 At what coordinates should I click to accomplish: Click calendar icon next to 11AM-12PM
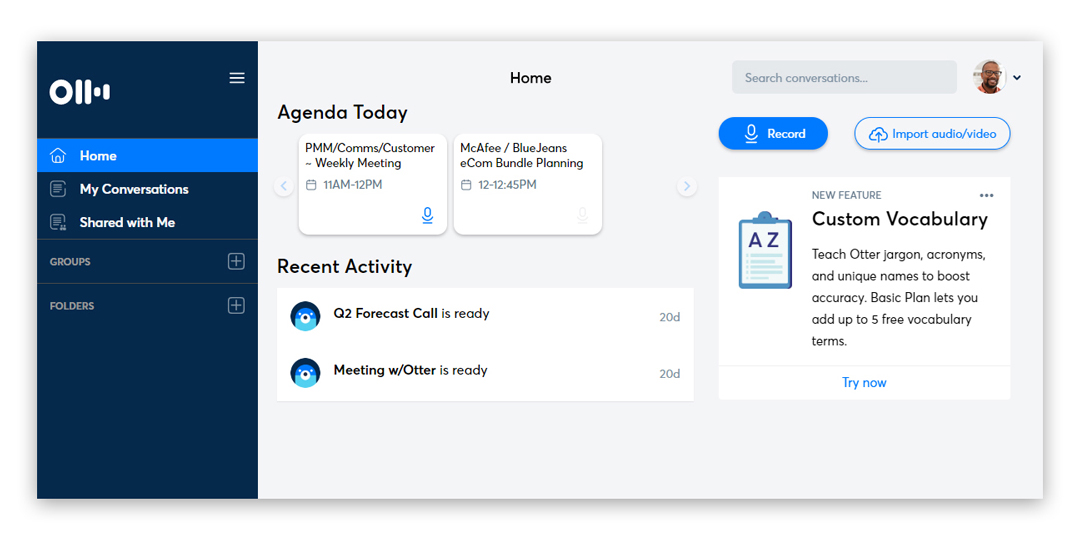[311, 185]
